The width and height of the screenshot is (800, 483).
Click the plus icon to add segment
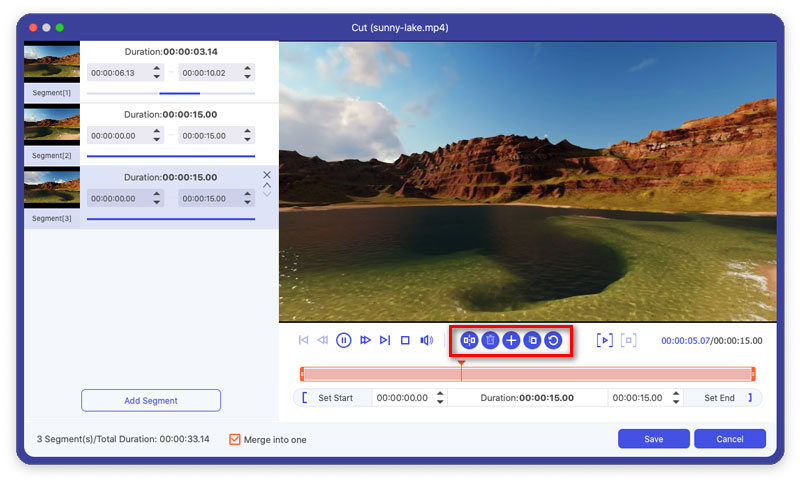point(511,341)
